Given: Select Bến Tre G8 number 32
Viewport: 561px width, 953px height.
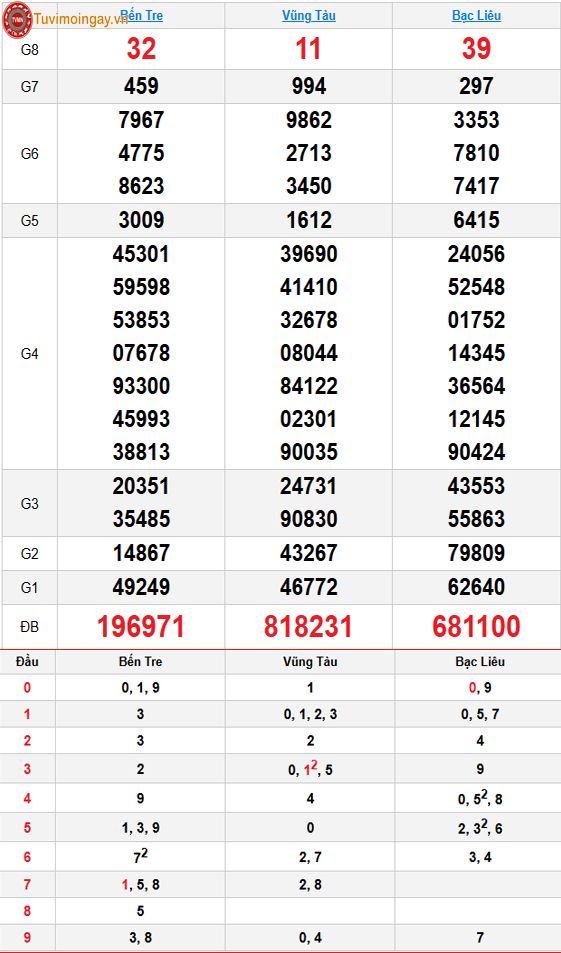Looking at the screenshot, I should click(142, 49).
